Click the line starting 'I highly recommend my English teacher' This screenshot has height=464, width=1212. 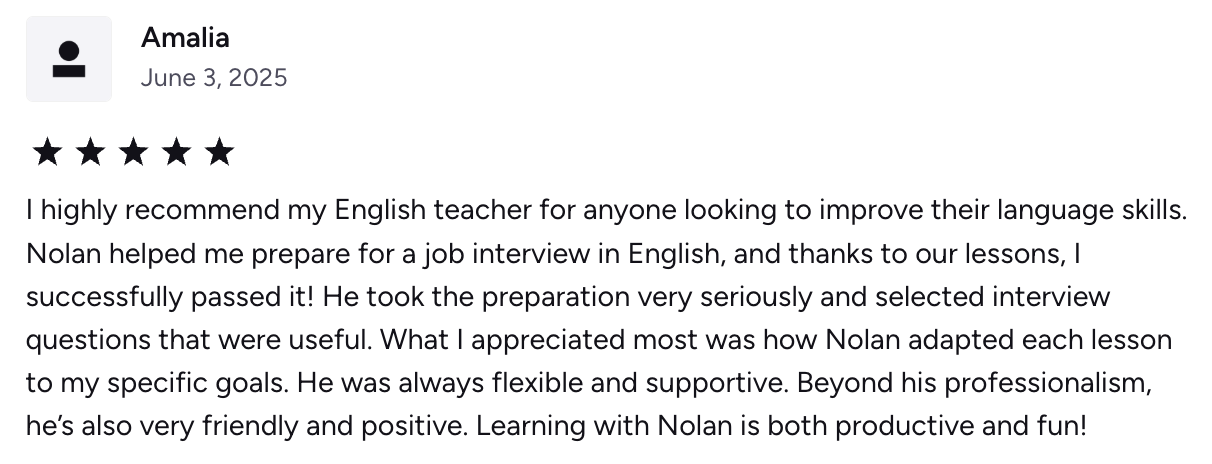click(x=607, y=211)
